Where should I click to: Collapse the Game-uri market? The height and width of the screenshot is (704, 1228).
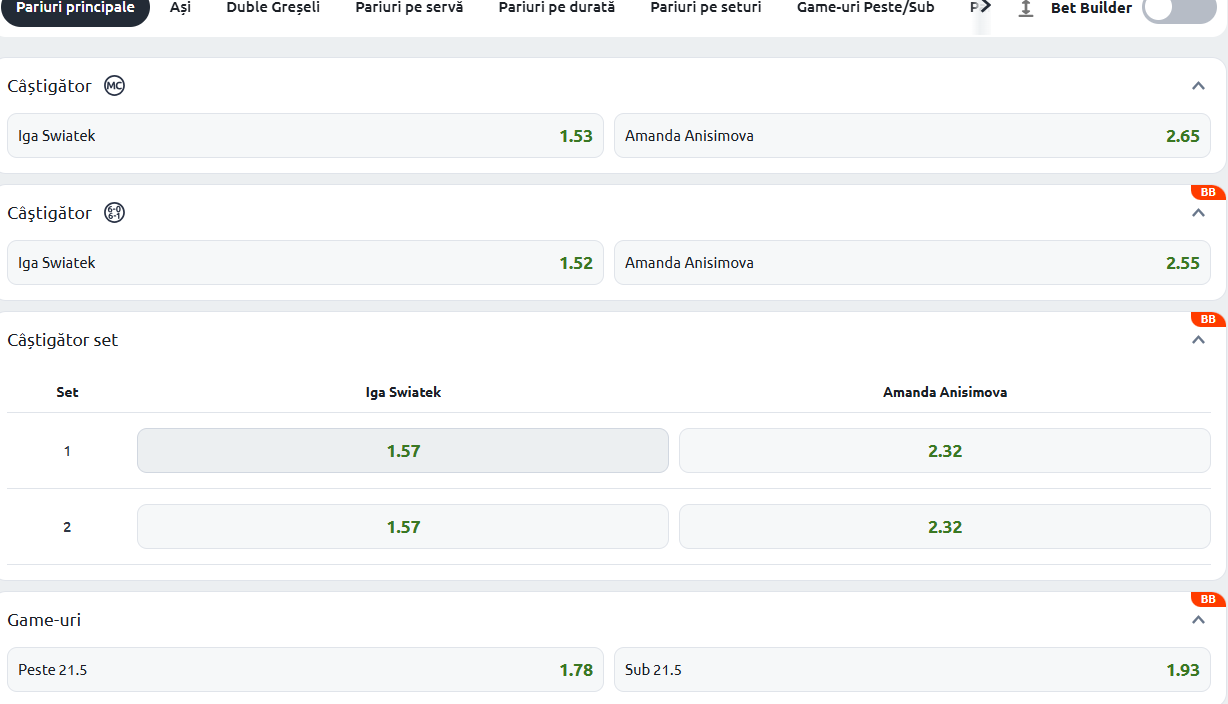click(1198, 620)
